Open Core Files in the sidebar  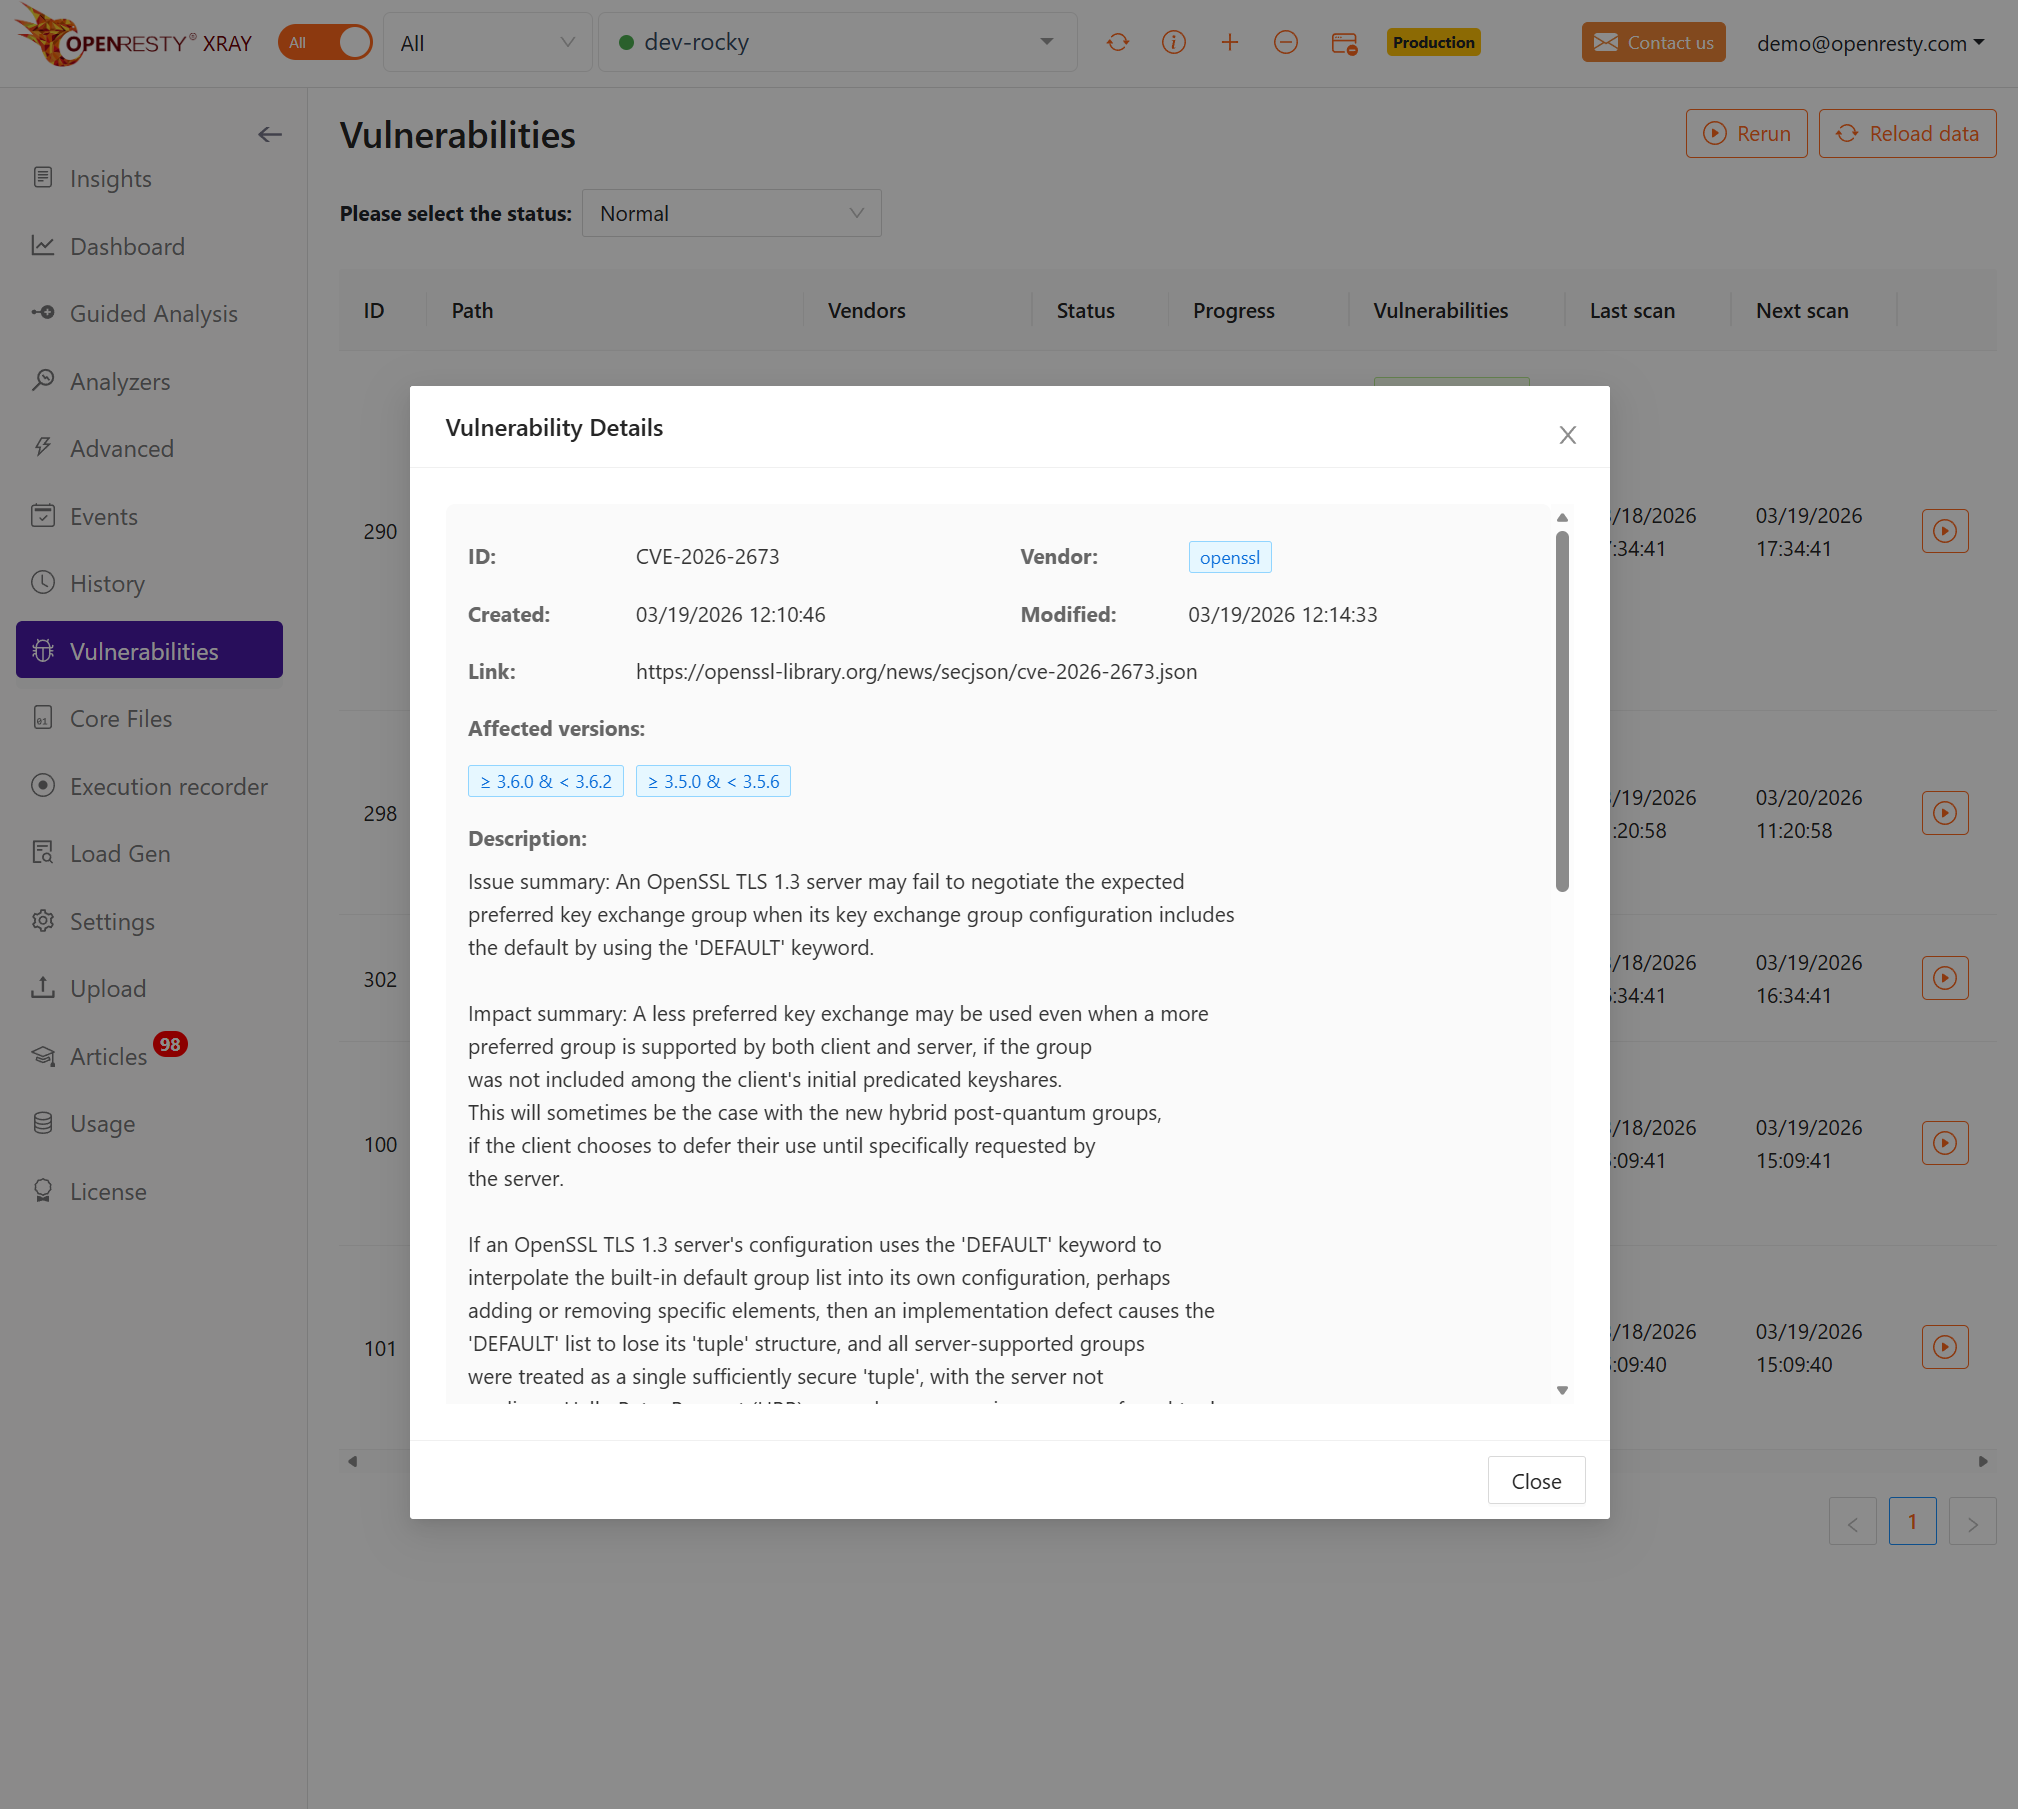121,719
